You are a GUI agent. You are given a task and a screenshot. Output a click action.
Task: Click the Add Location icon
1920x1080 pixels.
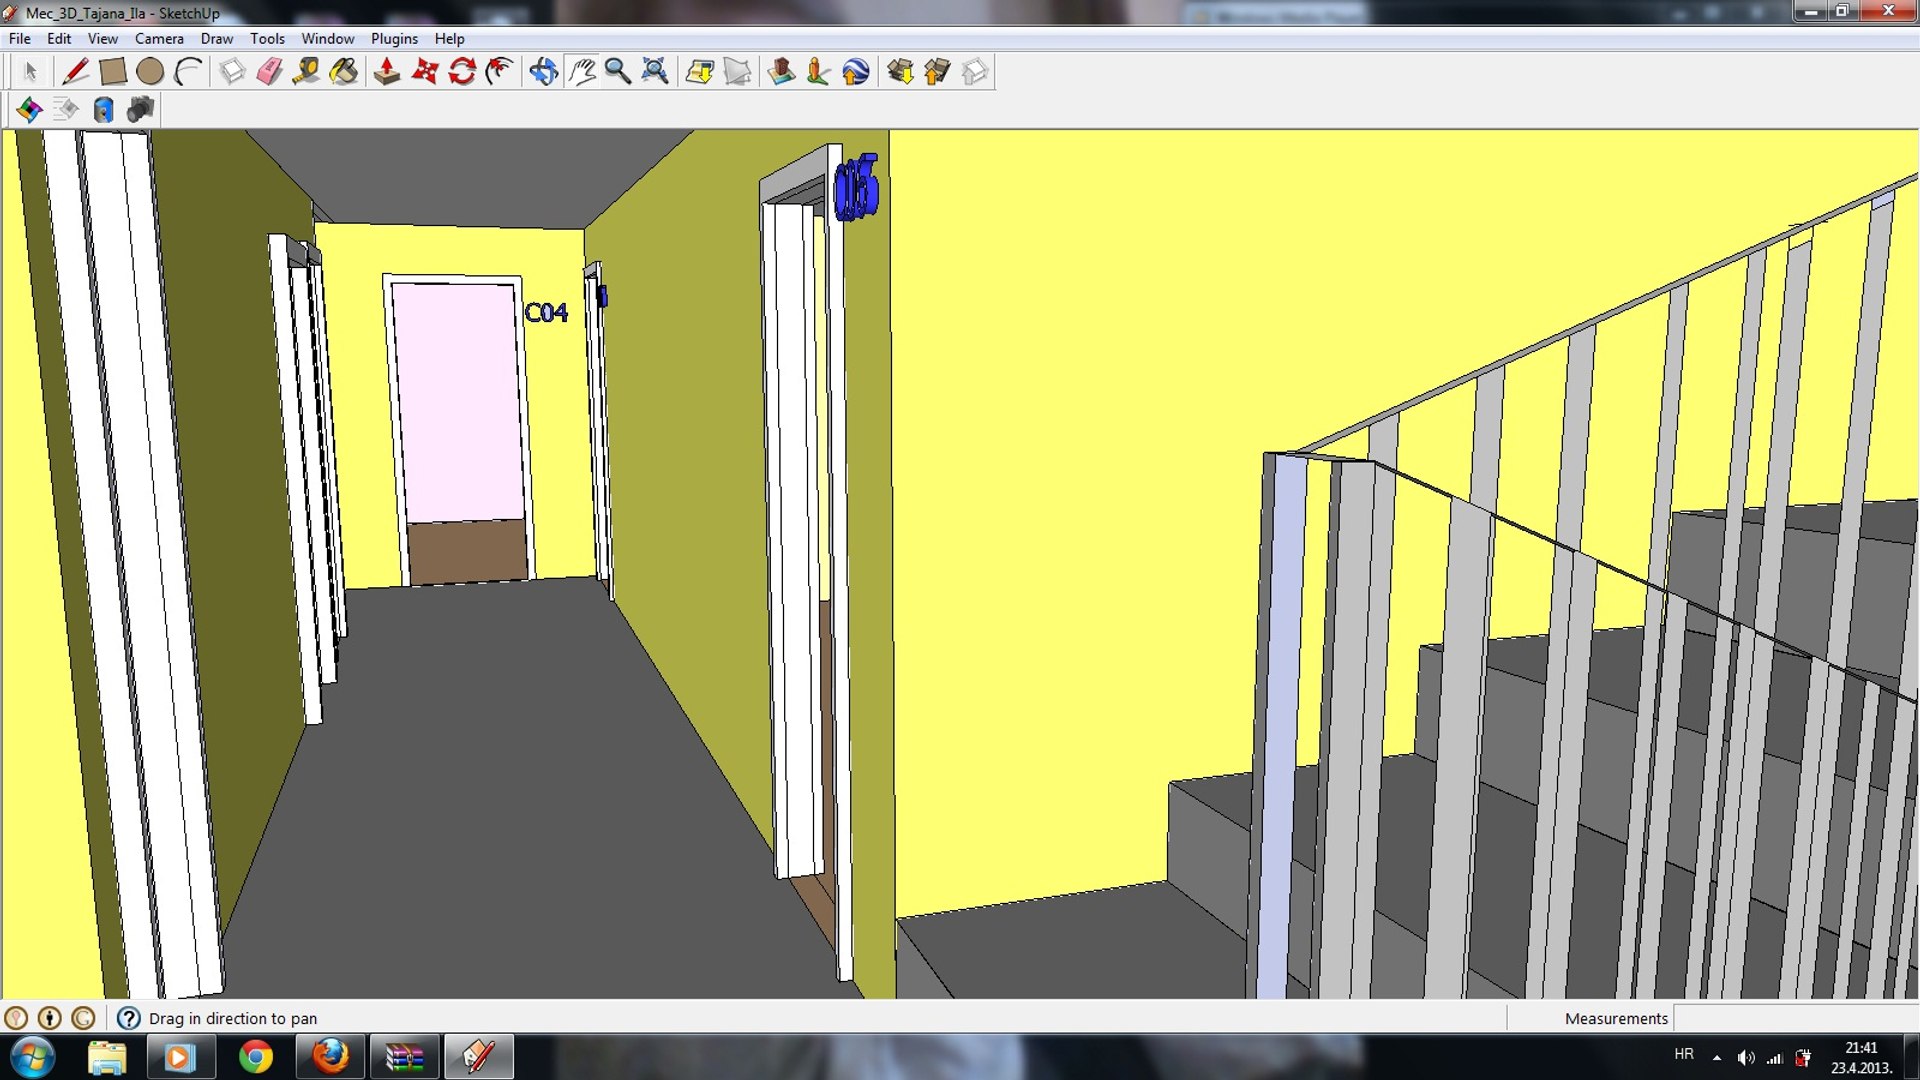pyautogui.click(x=699, y=72)
